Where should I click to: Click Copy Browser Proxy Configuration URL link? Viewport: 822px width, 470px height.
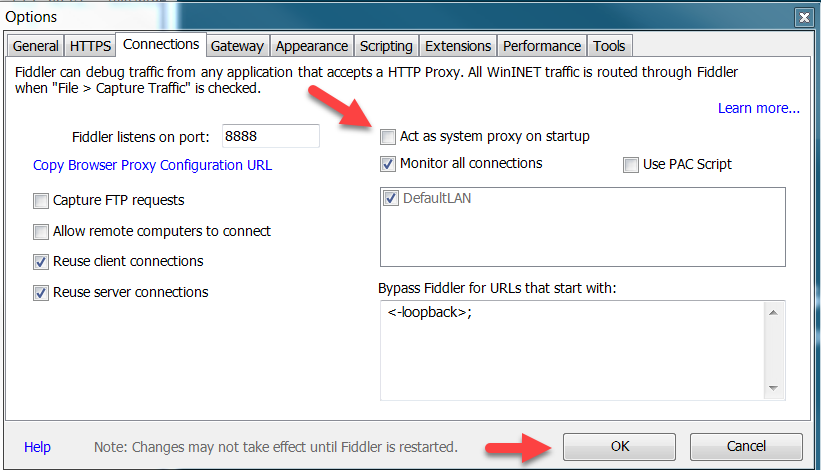click(x=152, y=165)
